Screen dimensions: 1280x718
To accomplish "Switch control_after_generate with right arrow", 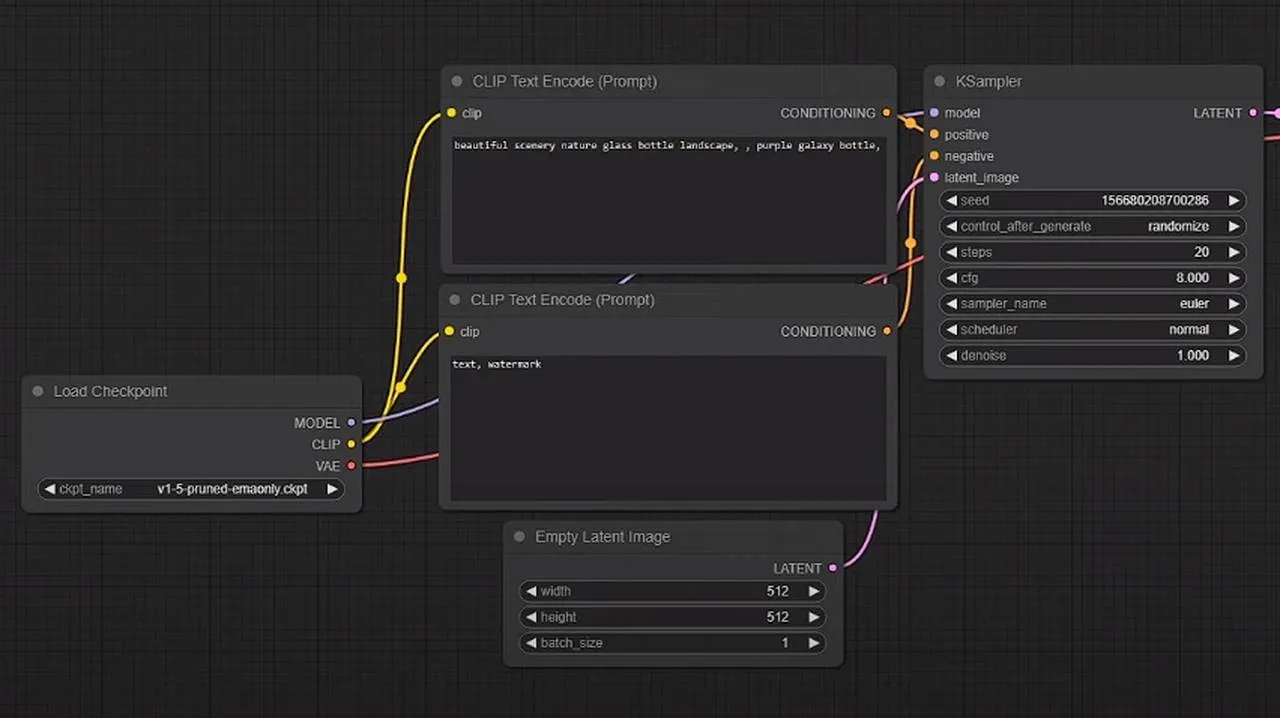I will click(x=1234, y=226).
